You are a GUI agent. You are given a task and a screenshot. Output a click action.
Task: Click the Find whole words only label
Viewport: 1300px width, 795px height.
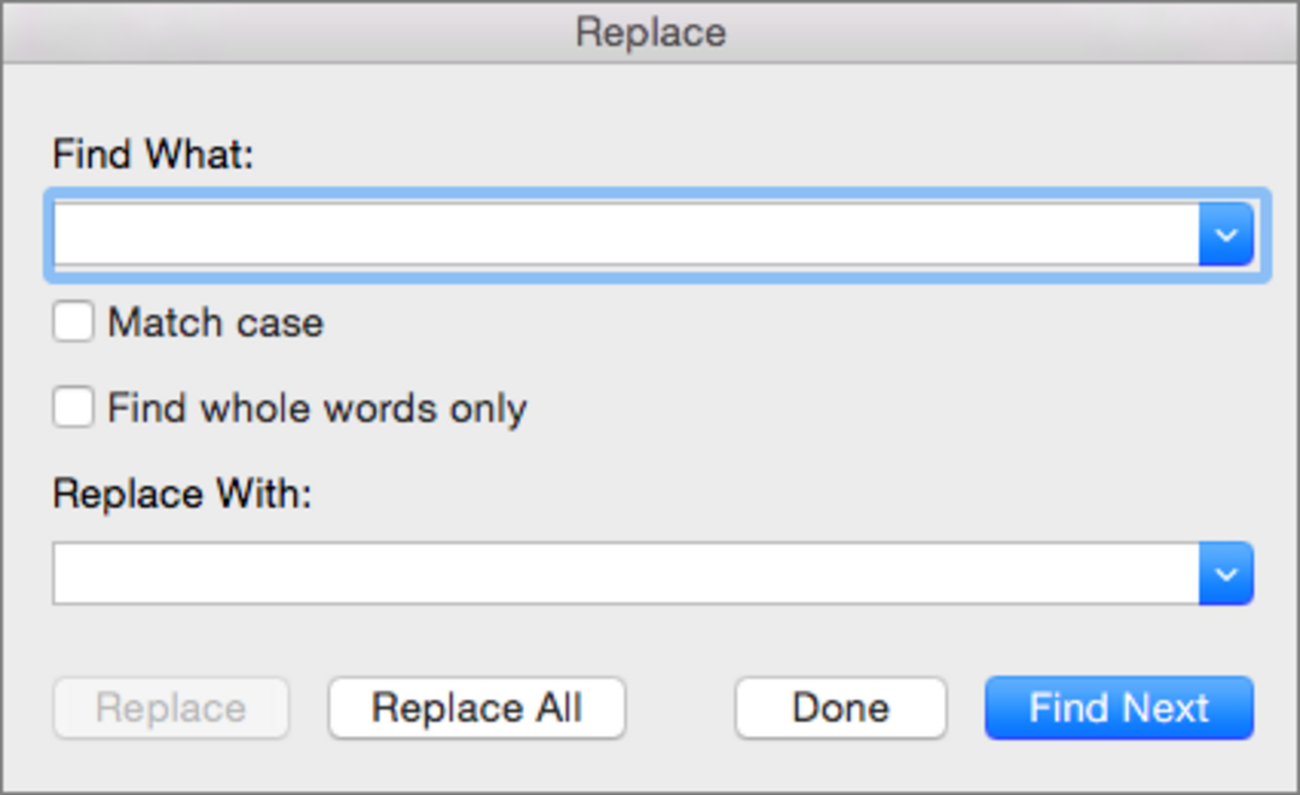pos(317,408)
